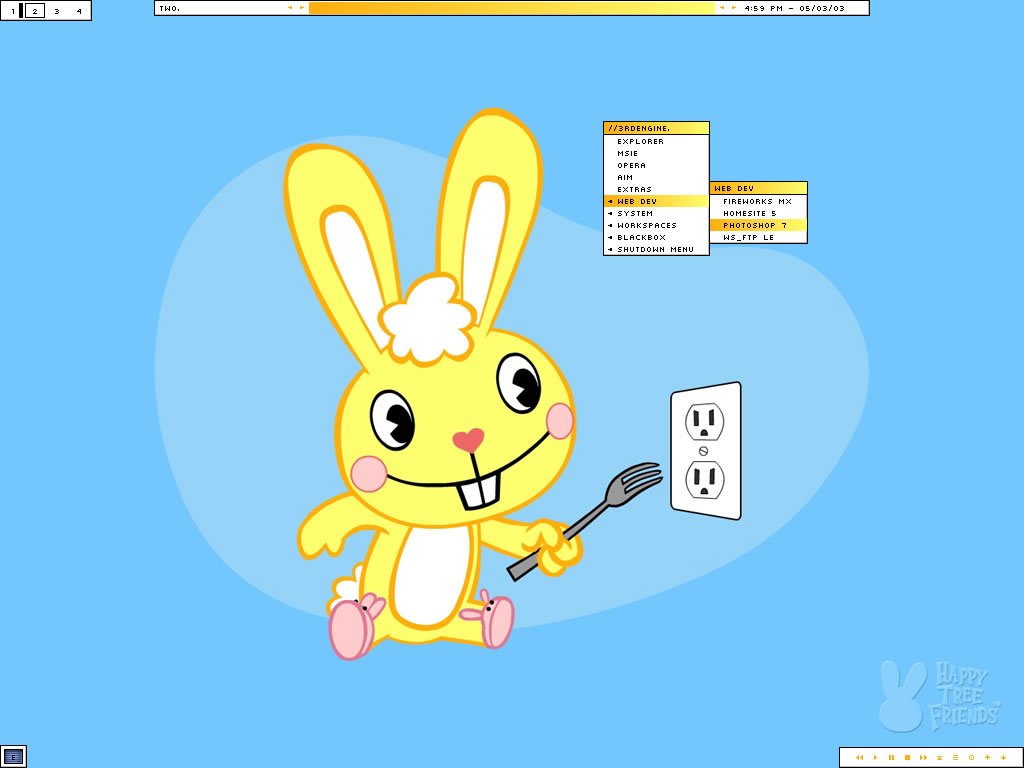The height and width of the screenshot is (768, 1024).
Task: Click the hourglass-shaped icon in media bar
Action: [939, 758]
